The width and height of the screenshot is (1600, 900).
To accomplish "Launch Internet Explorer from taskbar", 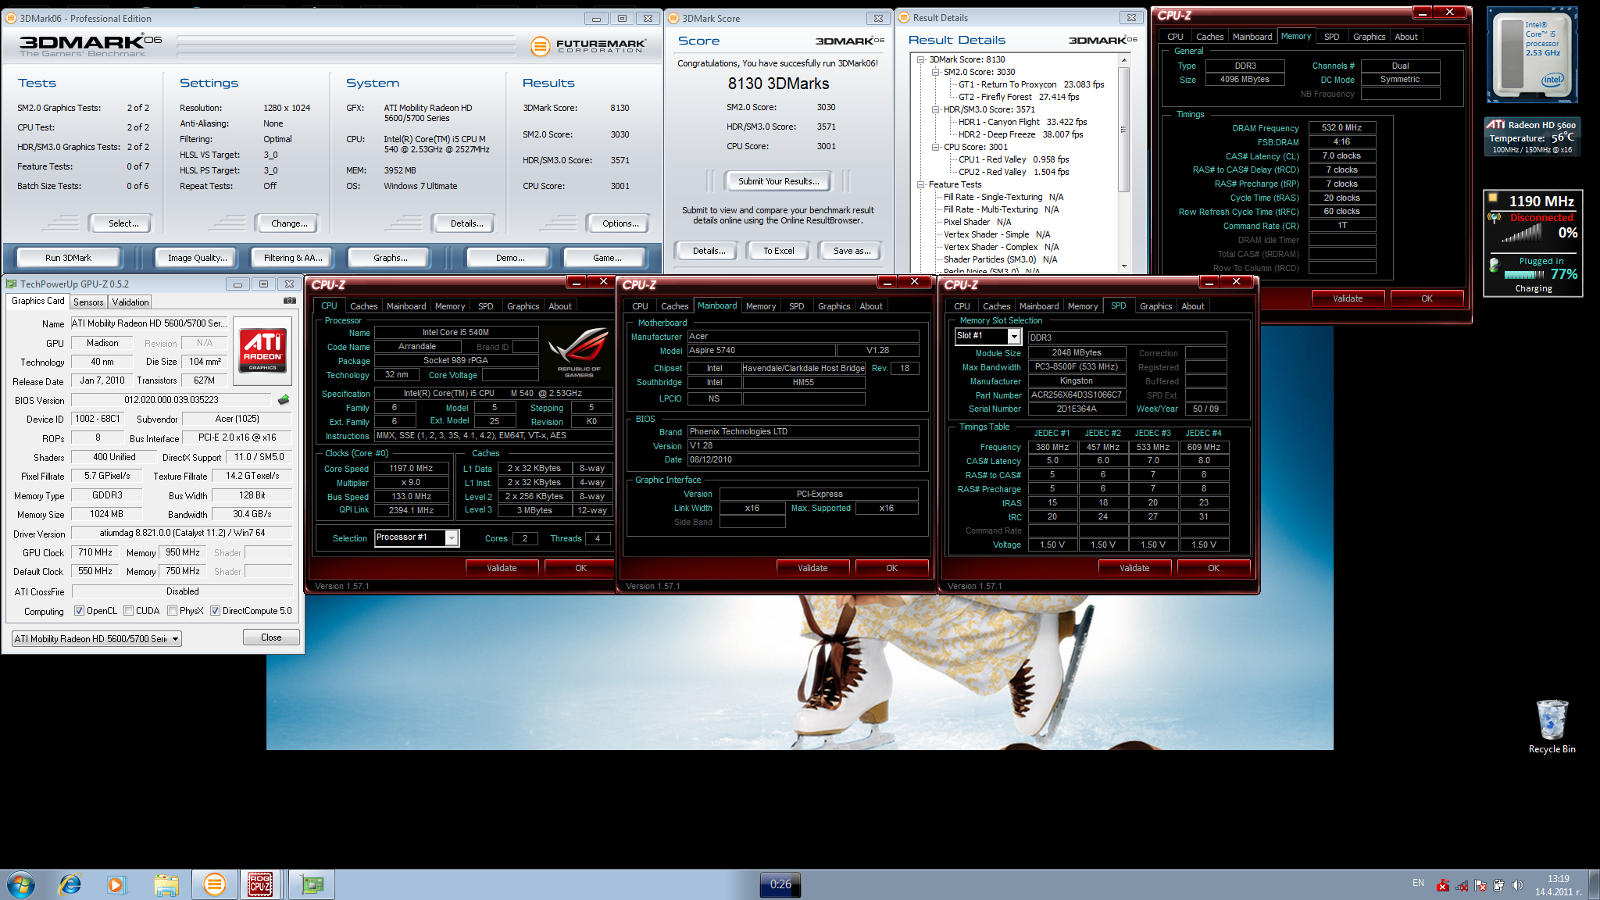I will 70,884.
